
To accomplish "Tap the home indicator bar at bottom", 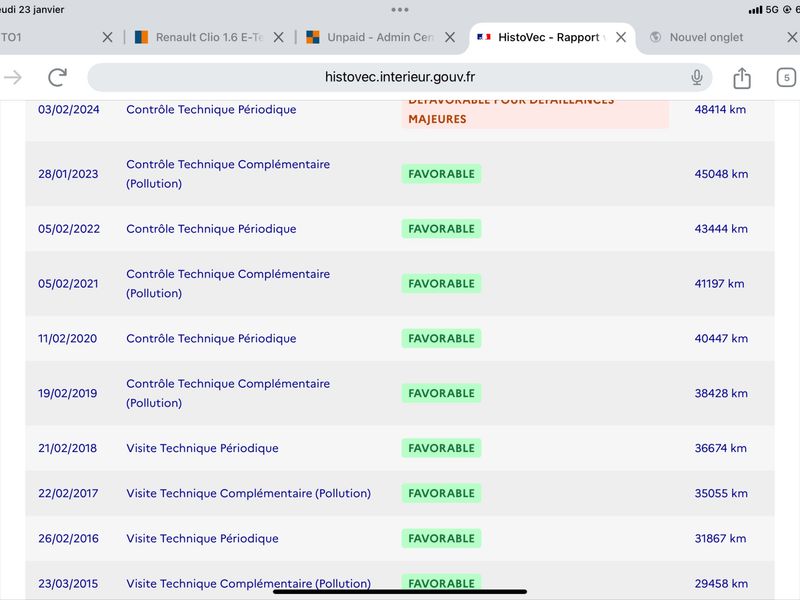I will pos(399,592).
